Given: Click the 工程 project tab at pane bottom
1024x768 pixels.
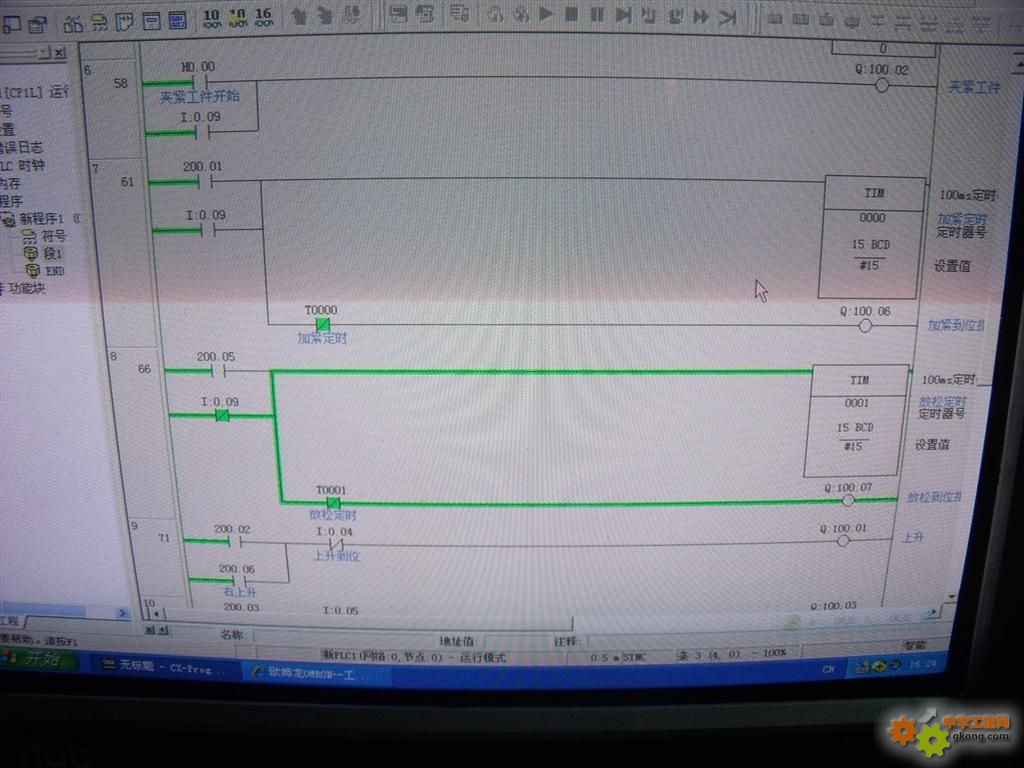Looking at the screenshot, I should click(x=10, y=620).
